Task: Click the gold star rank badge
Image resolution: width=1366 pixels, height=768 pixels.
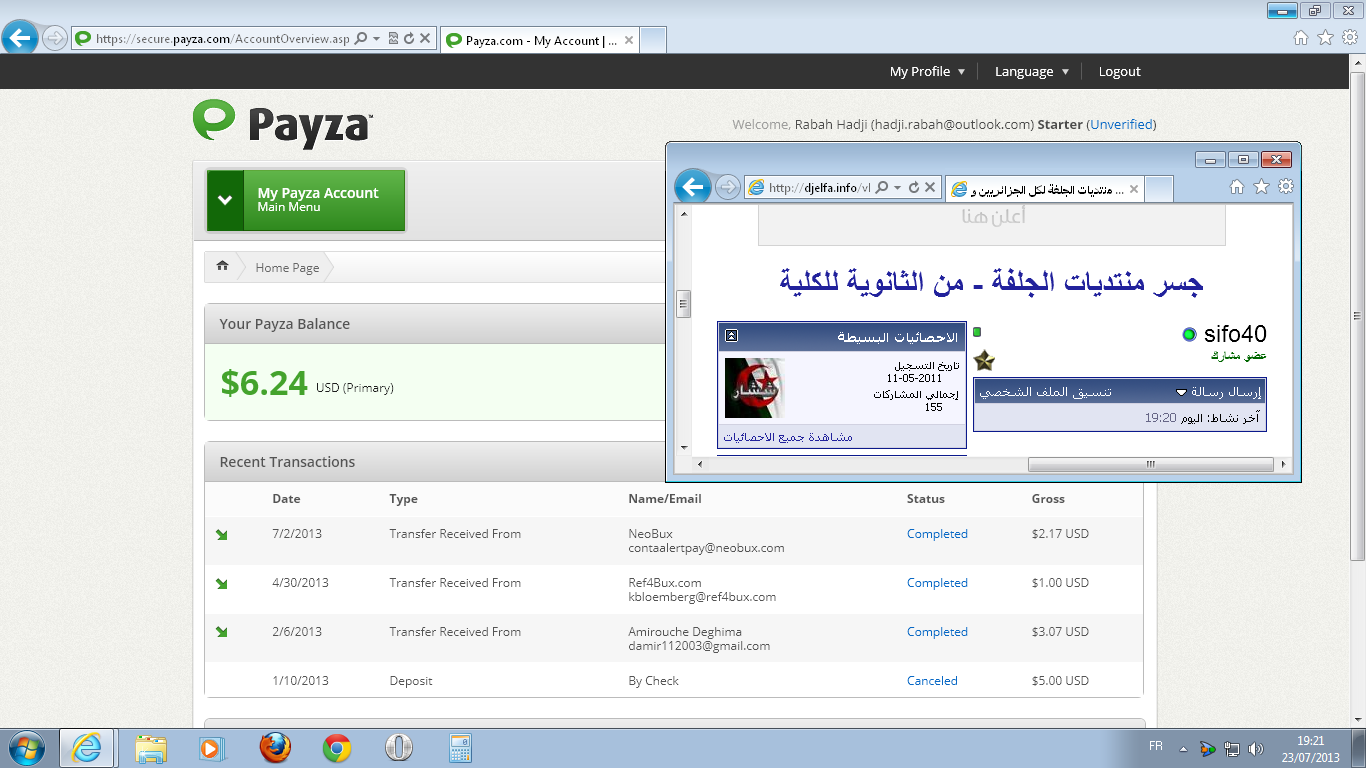Action: point(984,360)
